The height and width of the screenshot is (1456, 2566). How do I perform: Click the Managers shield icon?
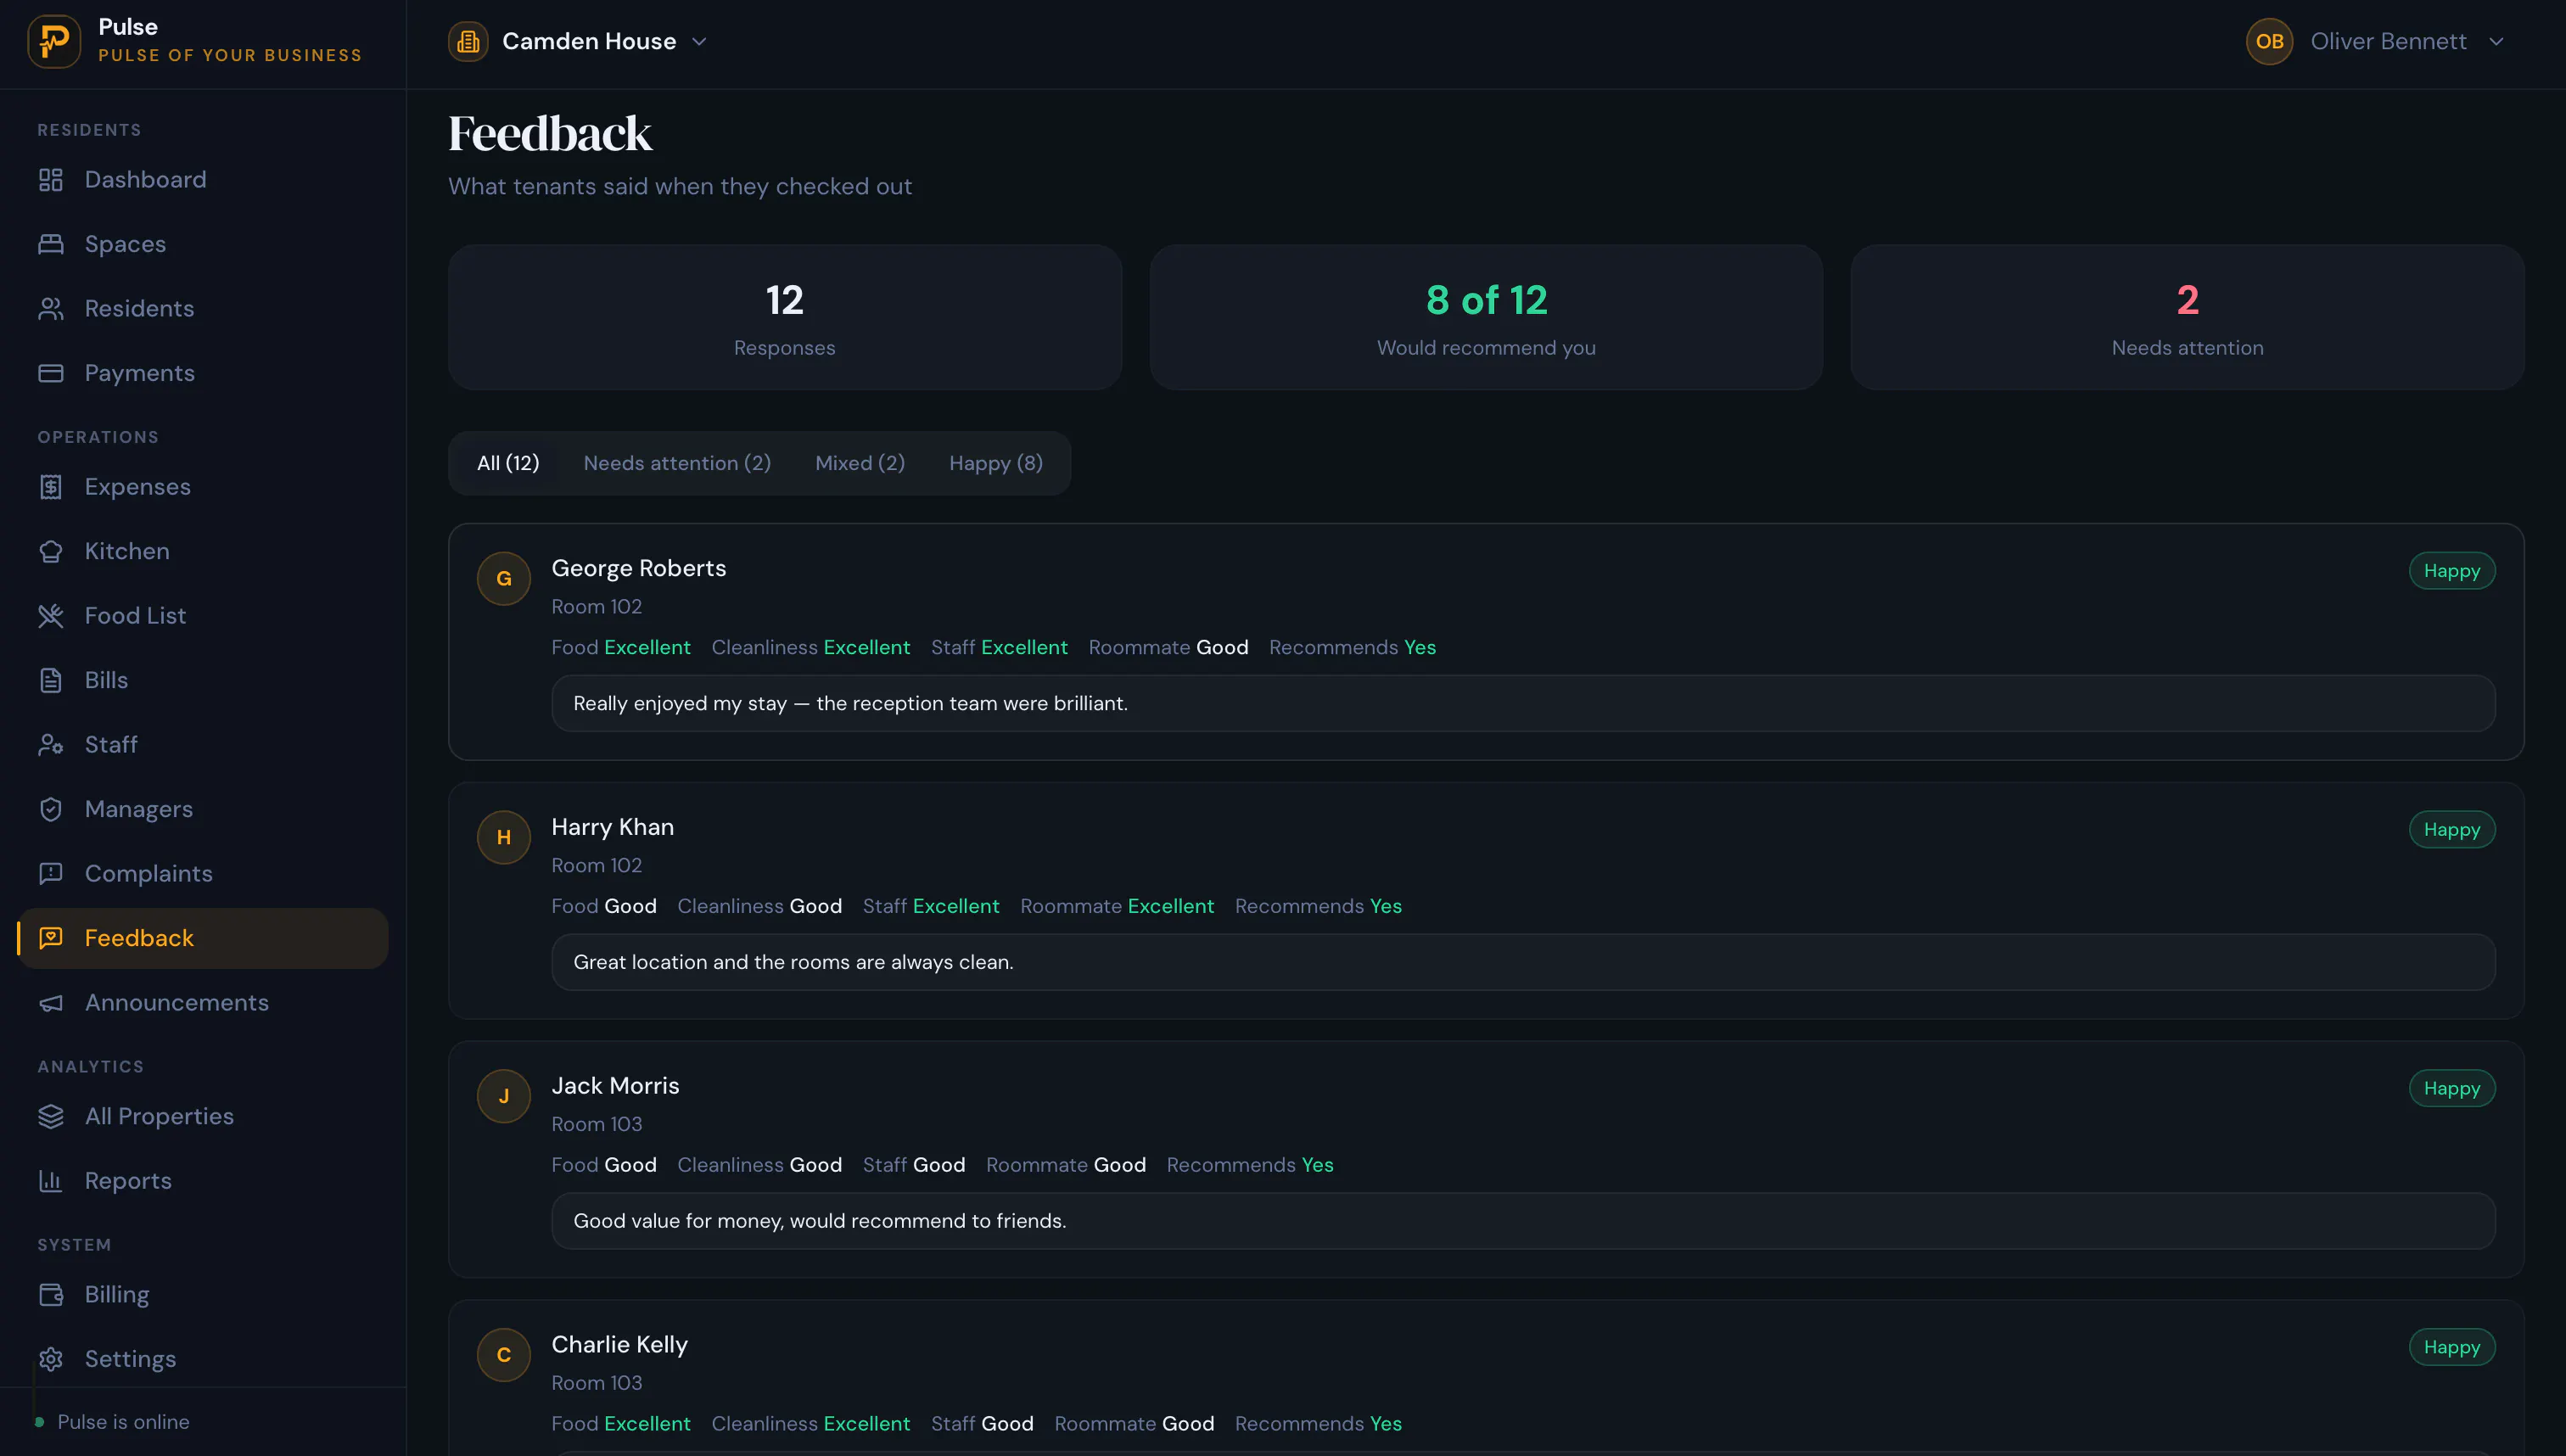coord(51,809)
